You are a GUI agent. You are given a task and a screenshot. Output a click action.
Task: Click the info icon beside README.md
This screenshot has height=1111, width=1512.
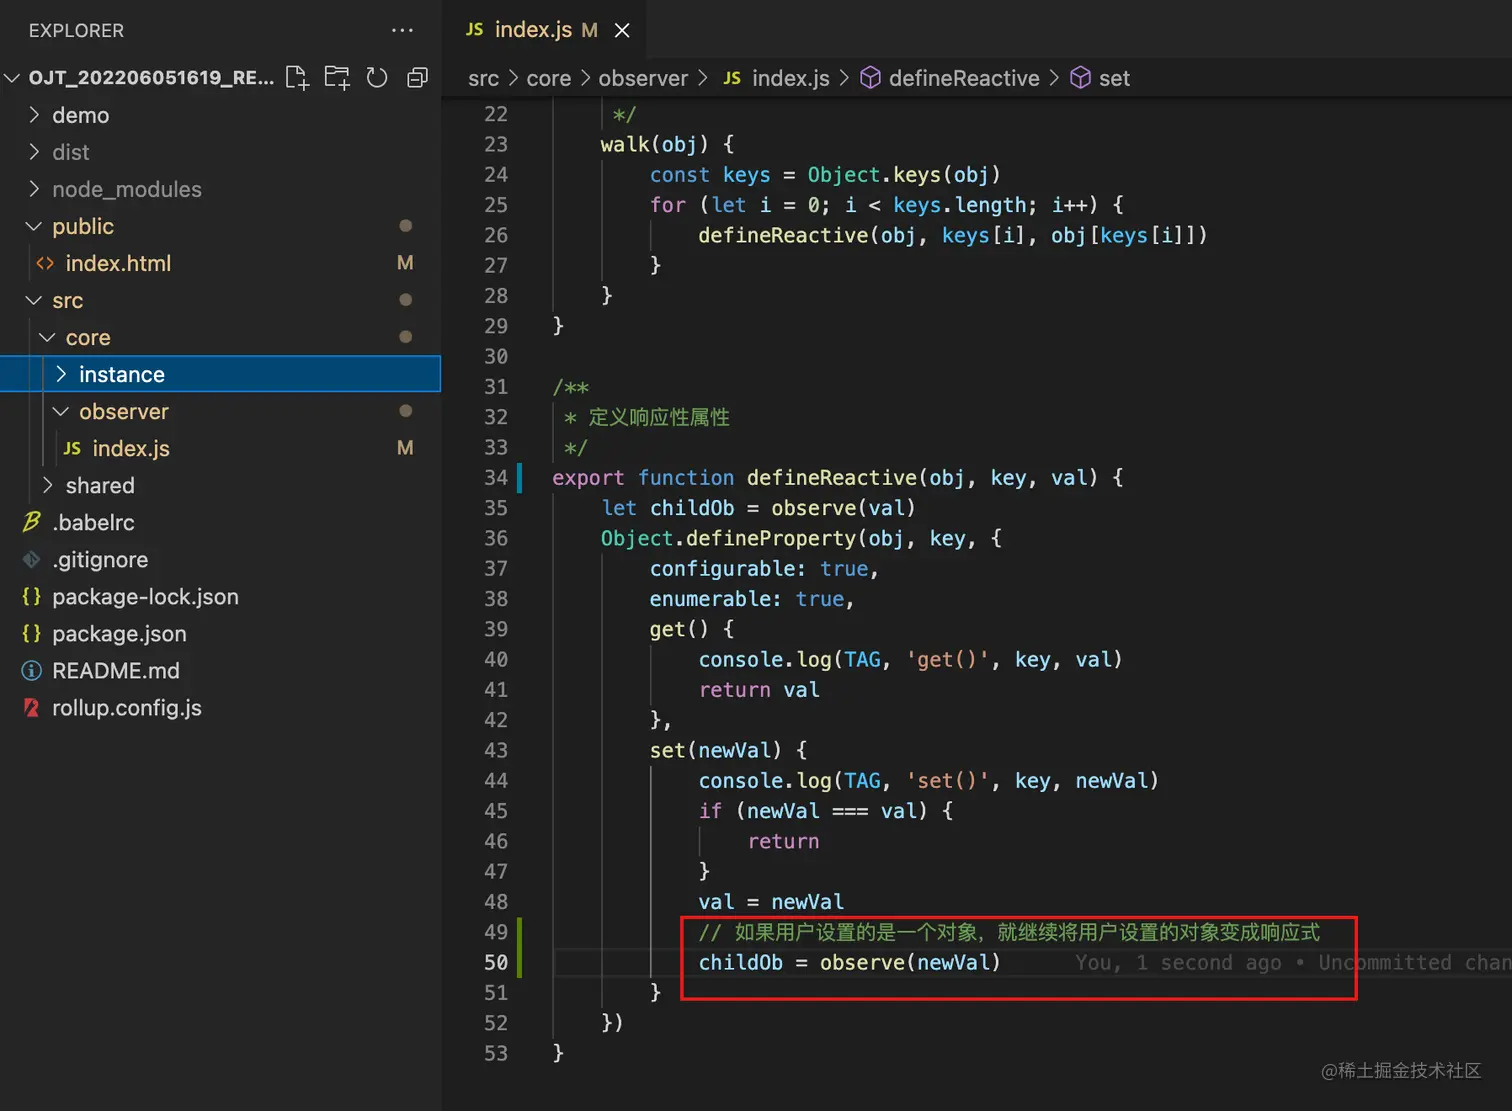(32, 670)
